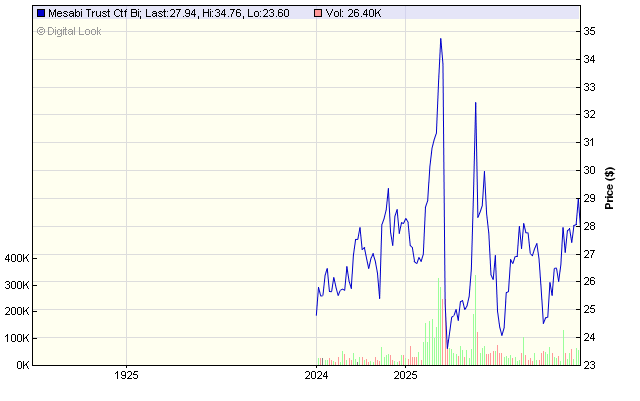Screen dimensions: 640x401
Task: Click the 28 price axis label
Action: tap(589, 226)
